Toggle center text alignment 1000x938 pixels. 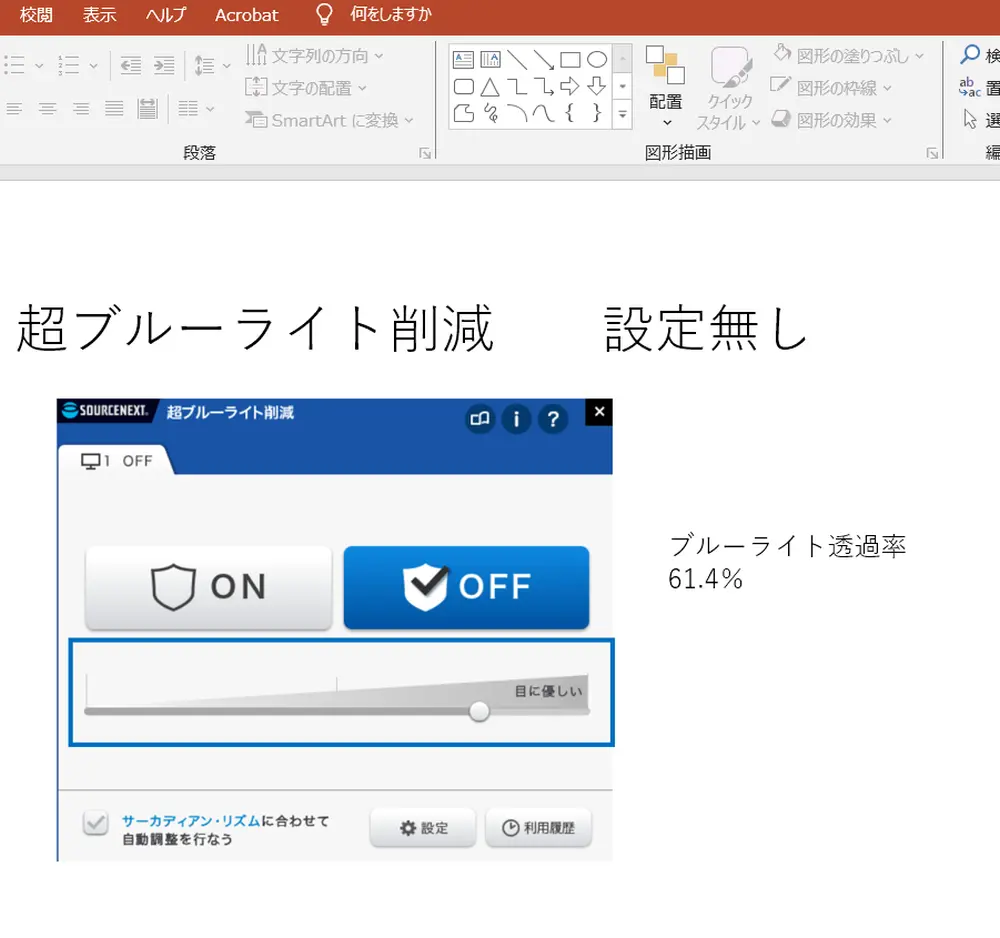[x=47, y=110]
